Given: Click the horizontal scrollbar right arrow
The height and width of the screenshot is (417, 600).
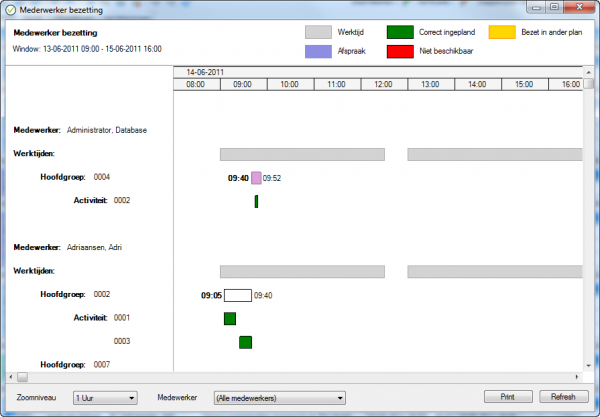Looking at the screenshot, I should click(577, 377).
